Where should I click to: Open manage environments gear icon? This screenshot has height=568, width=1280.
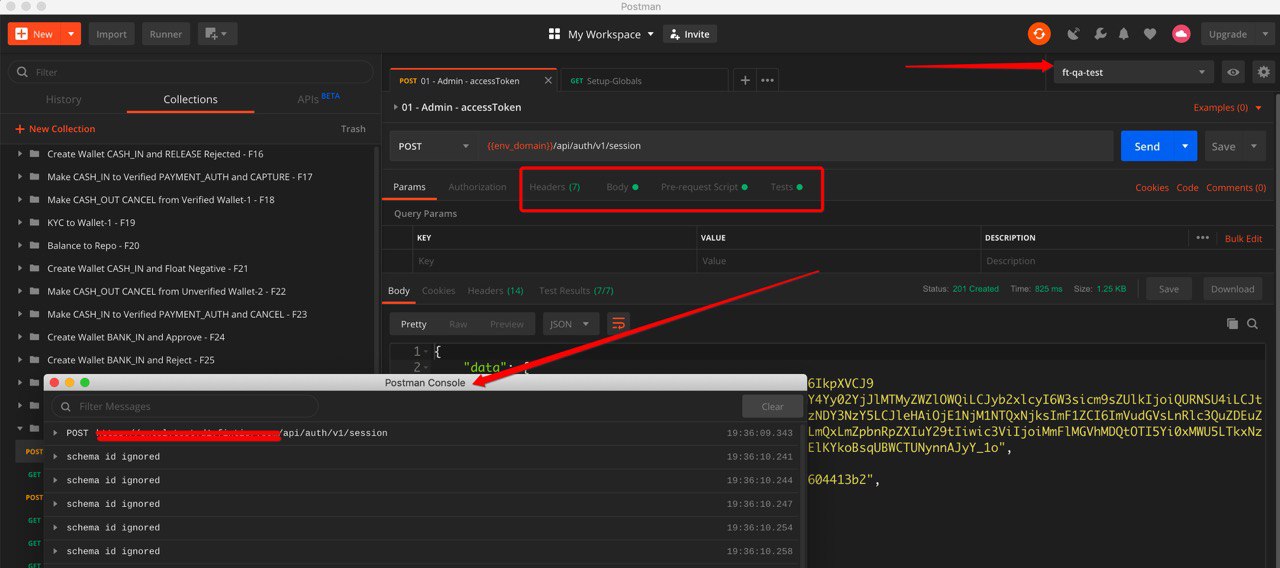tap(1264, 72)
